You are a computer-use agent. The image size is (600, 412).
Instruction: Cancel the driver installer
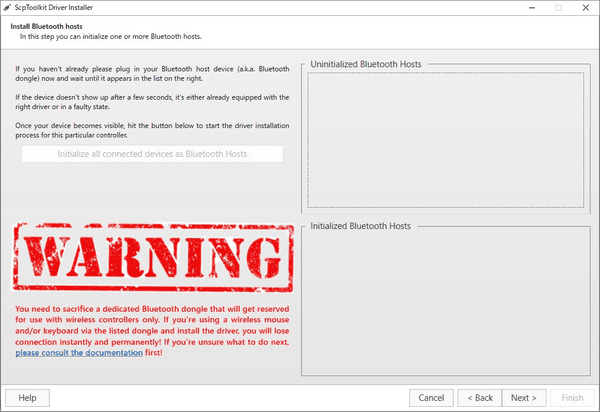click(x=431, y=398)
